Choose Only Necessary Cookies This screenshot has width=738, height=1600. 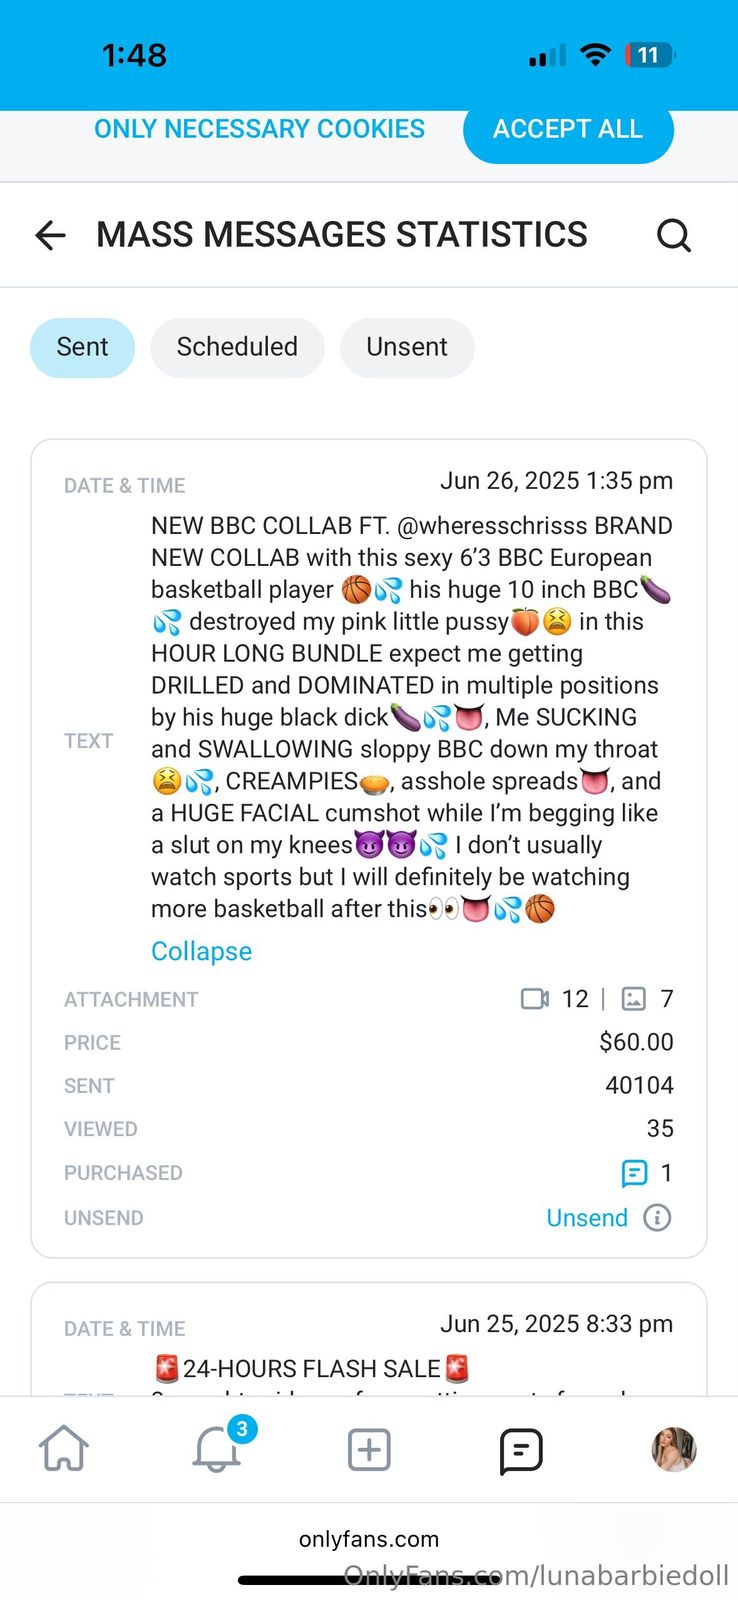click(x=259, y=129)
